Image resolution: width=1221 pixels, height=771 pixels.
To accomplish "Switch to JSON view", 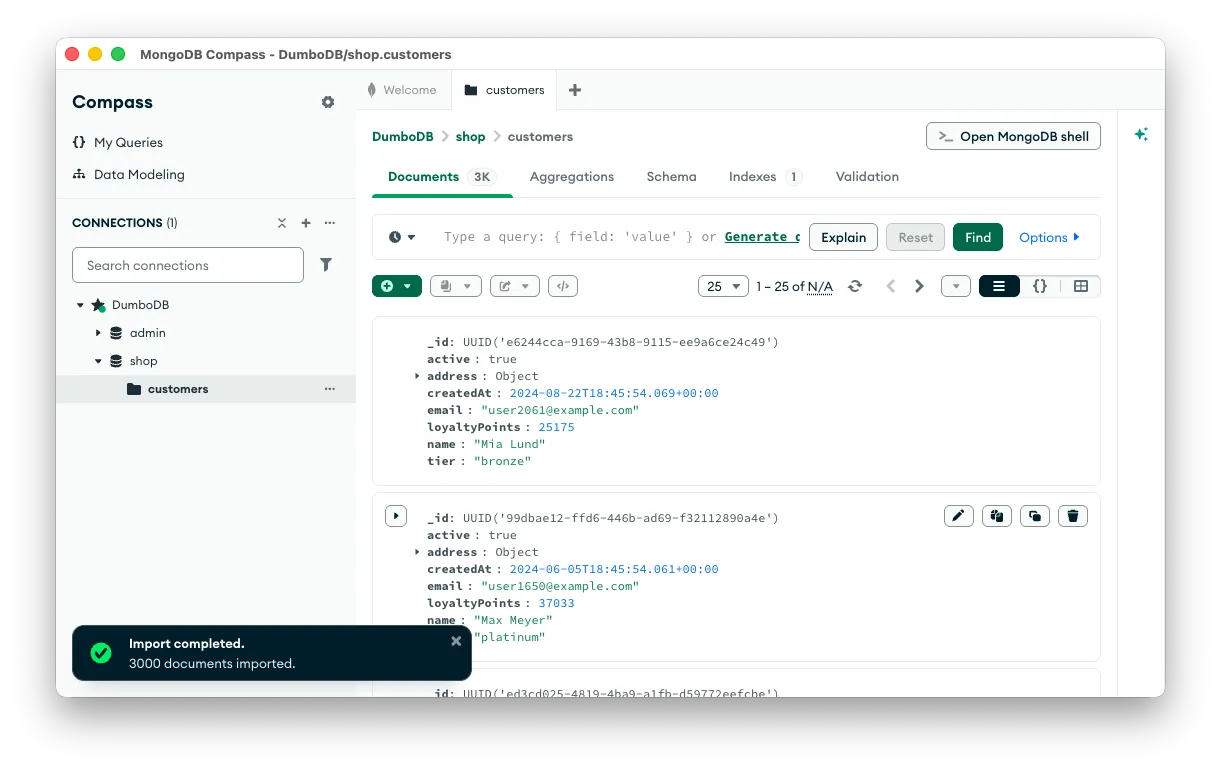I will (x=1040, y=286).
